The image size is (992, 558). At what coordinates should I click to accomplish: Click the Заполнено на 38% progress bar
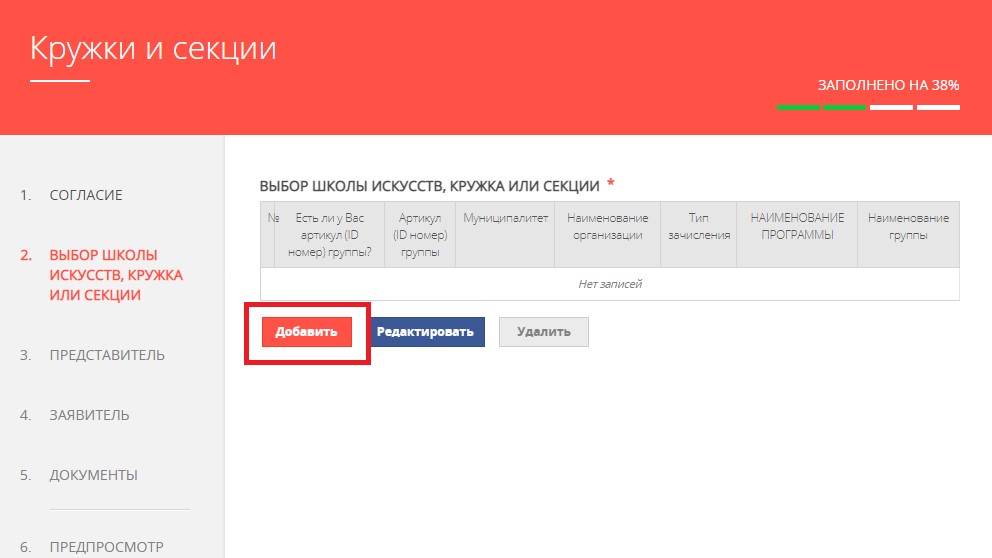click(867, 107)
